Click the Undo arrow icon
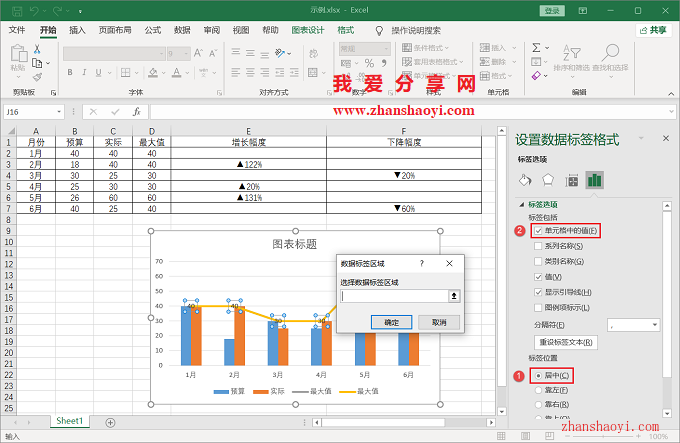 point(34,11)
